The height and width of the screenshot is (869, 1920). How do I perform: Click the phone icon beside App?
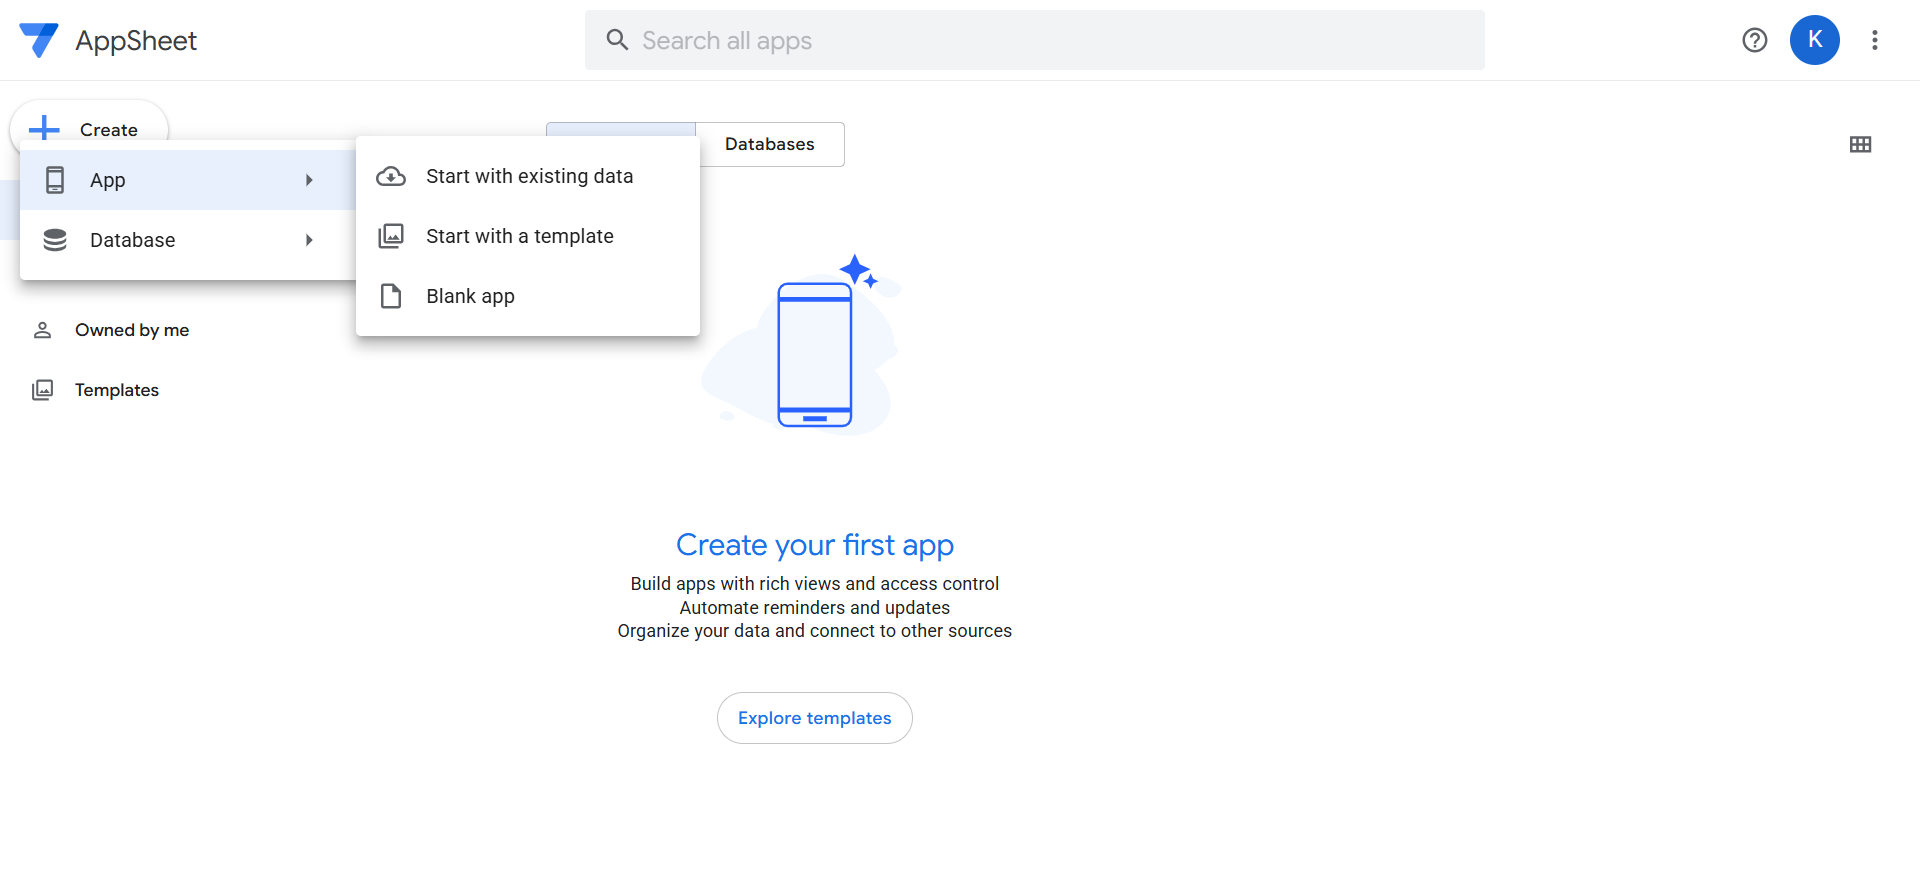pyautogui.click(x=55, y=180)
